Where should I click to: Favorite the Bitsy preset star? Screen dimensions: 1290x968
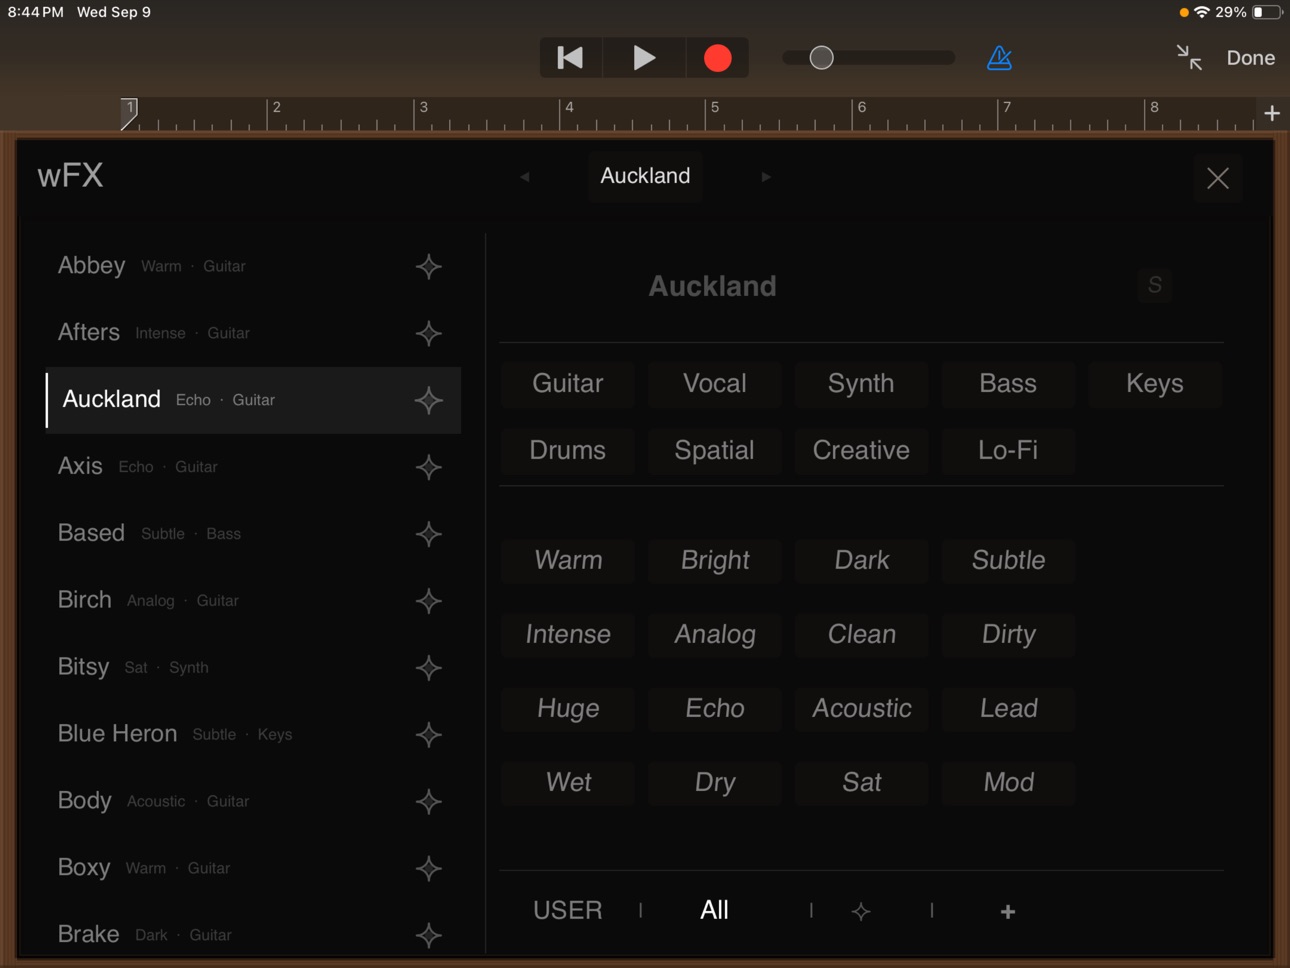point(429,668)
